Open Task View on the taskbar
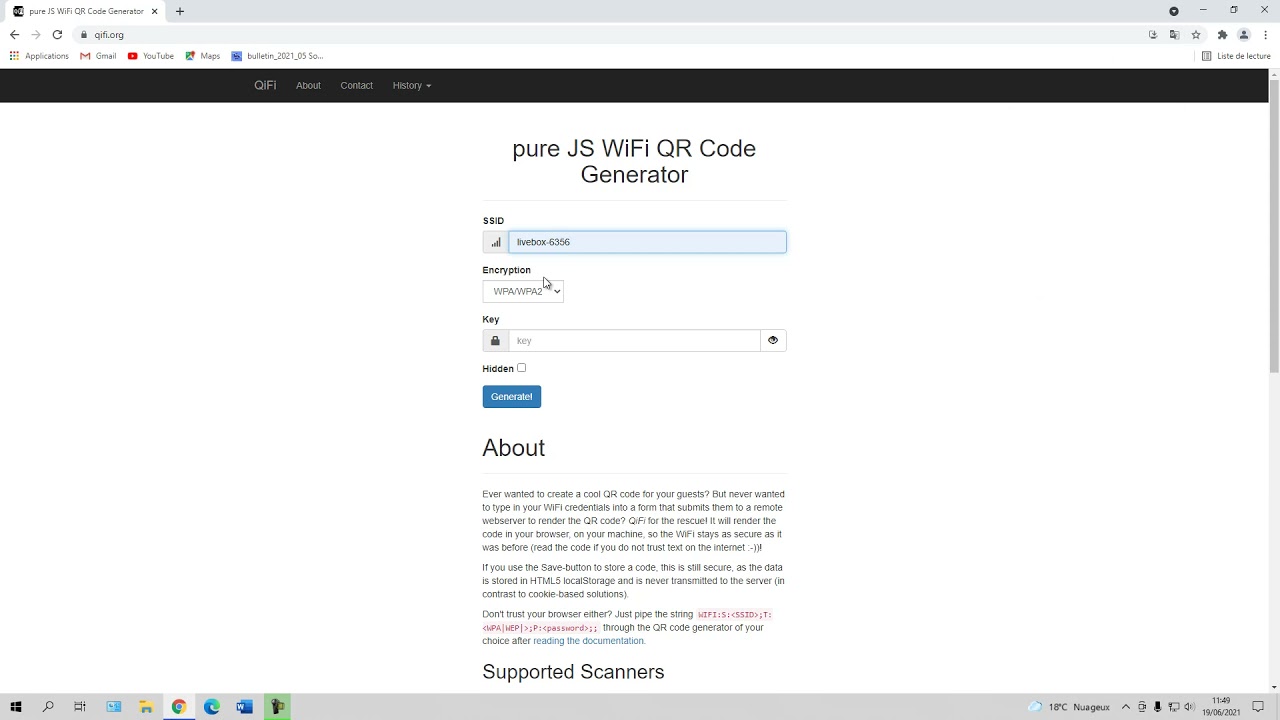The width and height of the screenshot is (1280, 720). point(80,707)
